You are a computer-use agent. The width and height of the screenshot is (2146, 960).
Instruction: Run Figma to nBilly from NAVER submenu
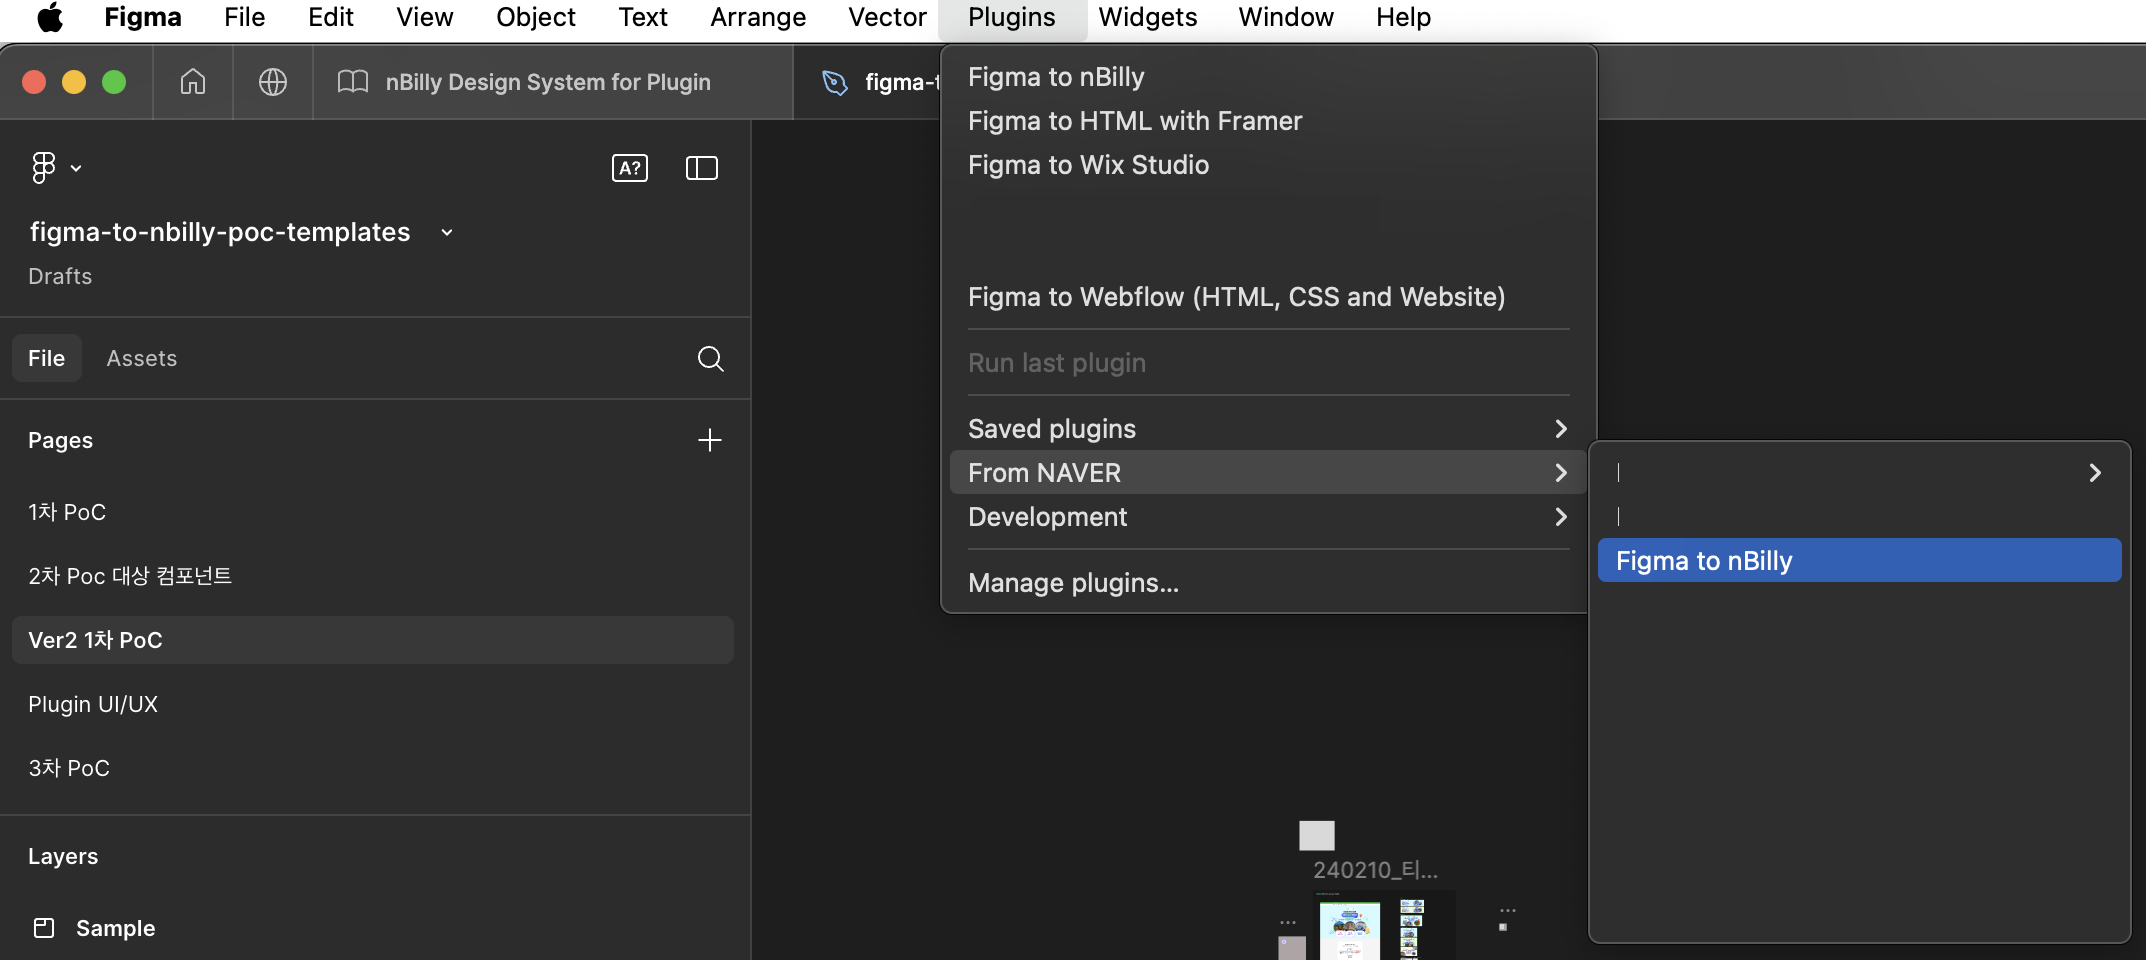pos(1858,561)
